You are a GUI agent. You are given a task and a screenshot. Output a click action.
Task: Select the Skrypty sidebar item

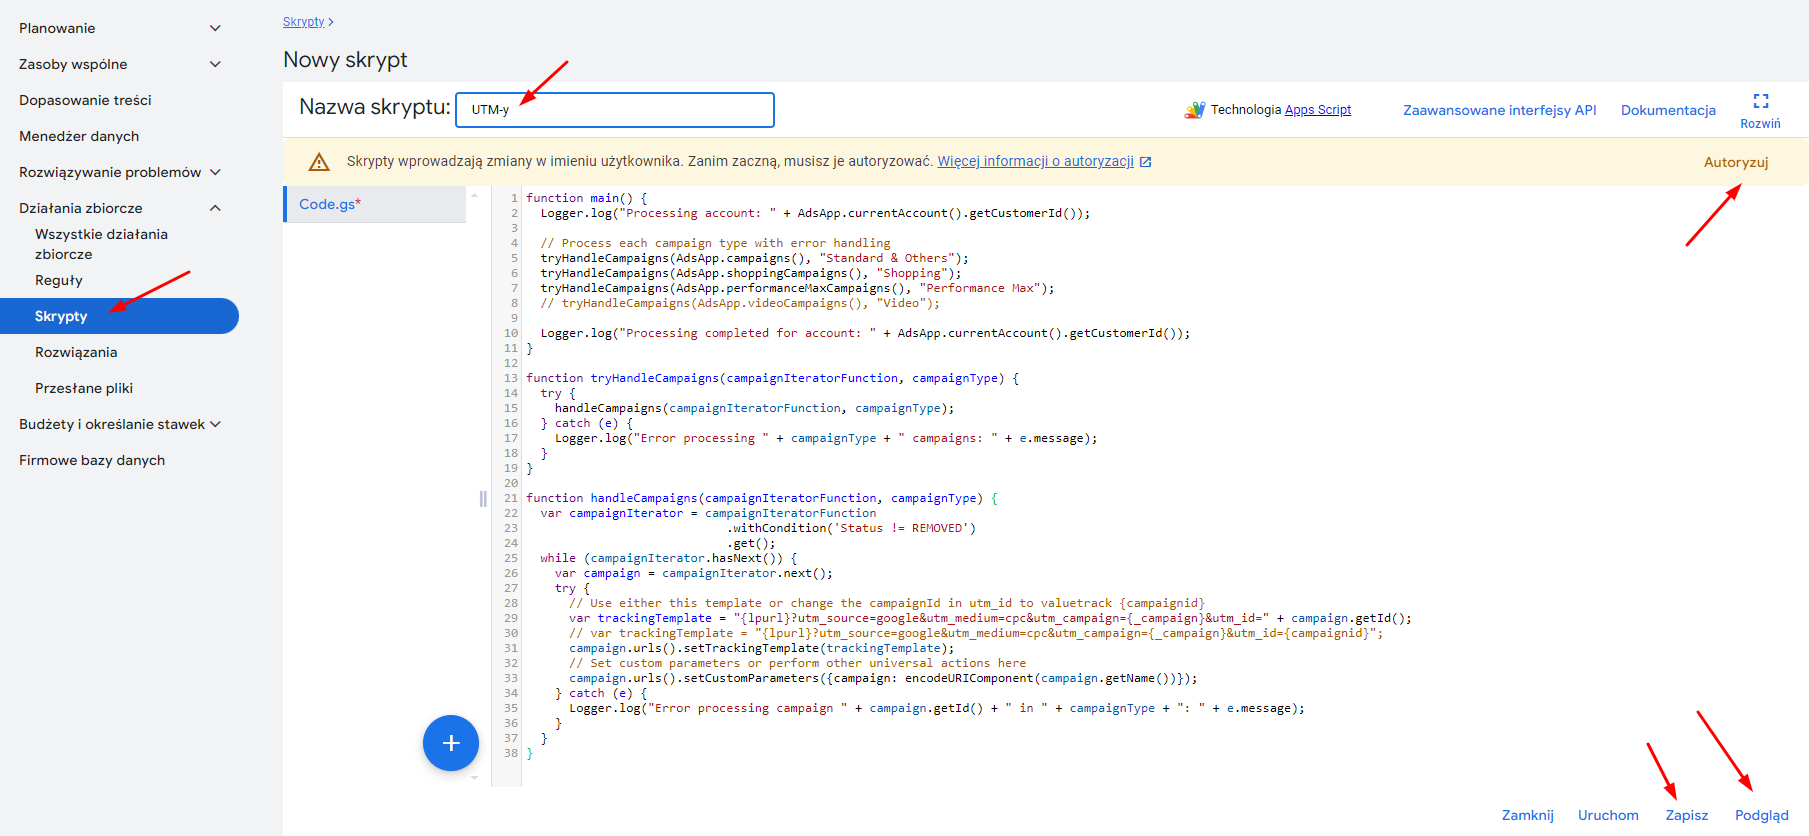(119, 316)
